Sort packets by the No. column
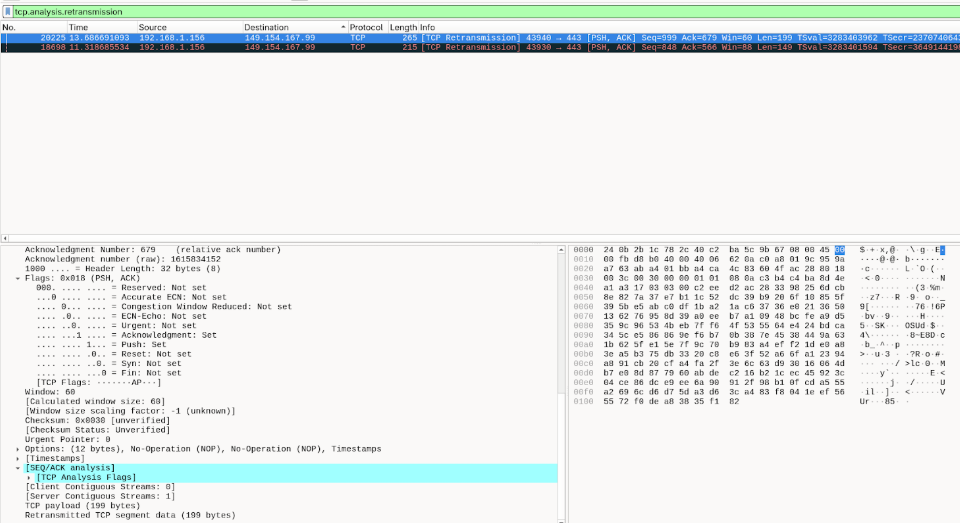 point(34,27)
